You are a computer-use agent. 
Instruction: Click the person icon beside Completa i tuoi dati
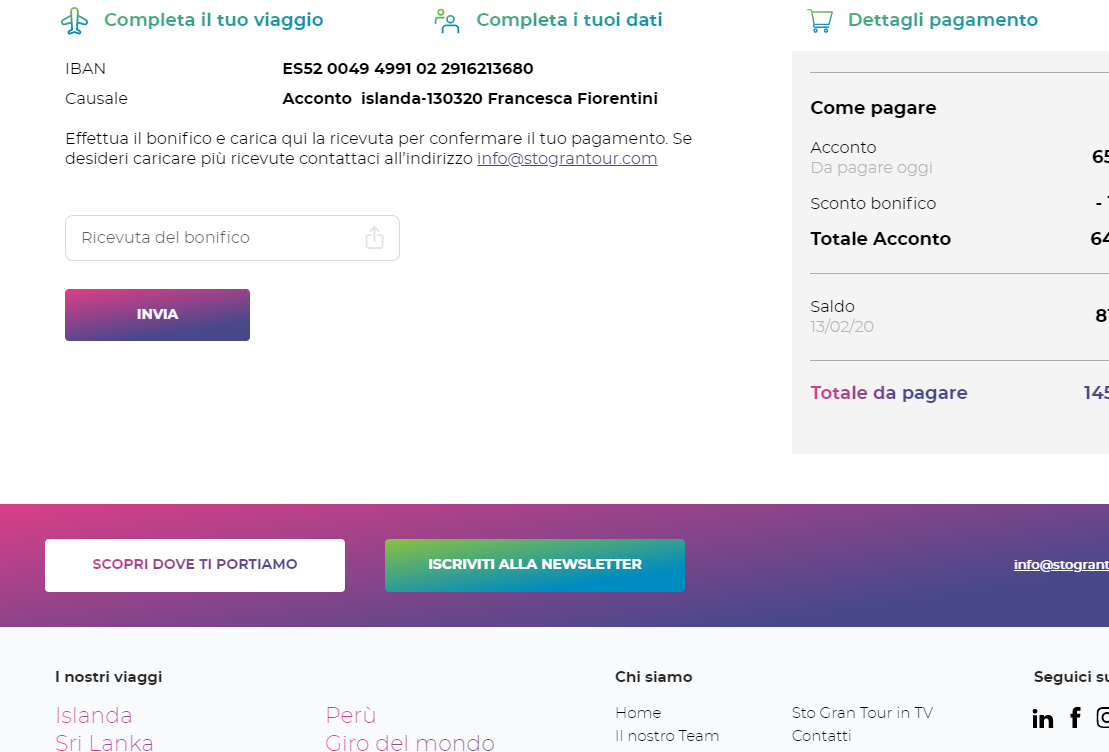(x=446, y=21)
